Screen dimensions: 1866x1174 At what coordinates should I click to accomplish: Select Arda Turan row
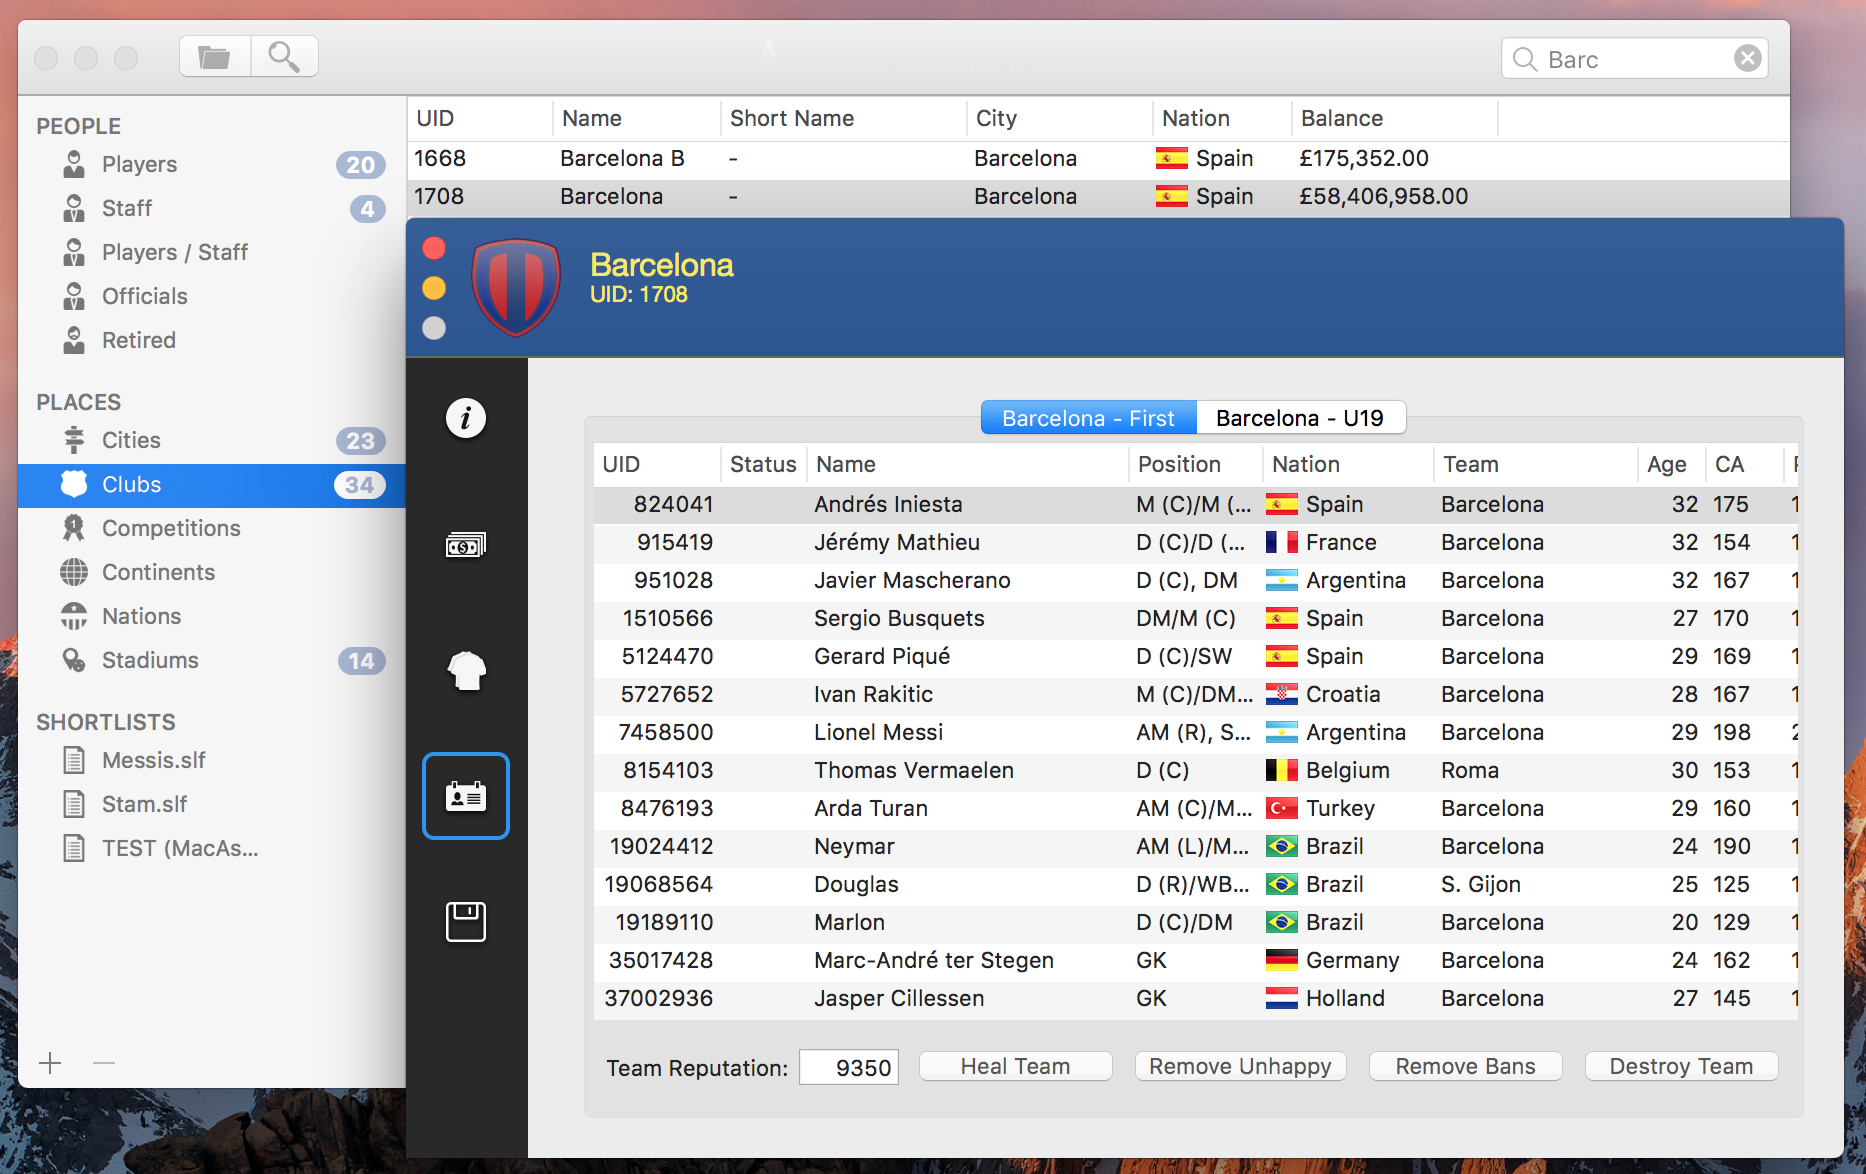tap(1195, 808)
